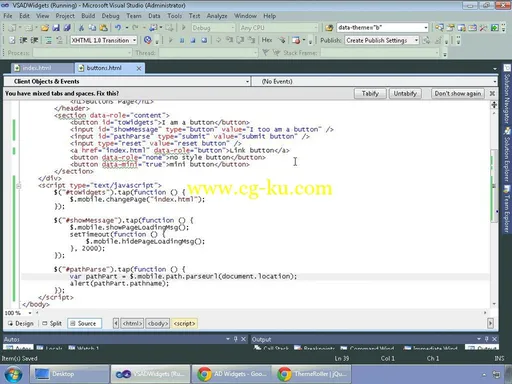Viewport: 512px width, 384px height.
Task: Click the Don't show again button
Action: (457, 94)
